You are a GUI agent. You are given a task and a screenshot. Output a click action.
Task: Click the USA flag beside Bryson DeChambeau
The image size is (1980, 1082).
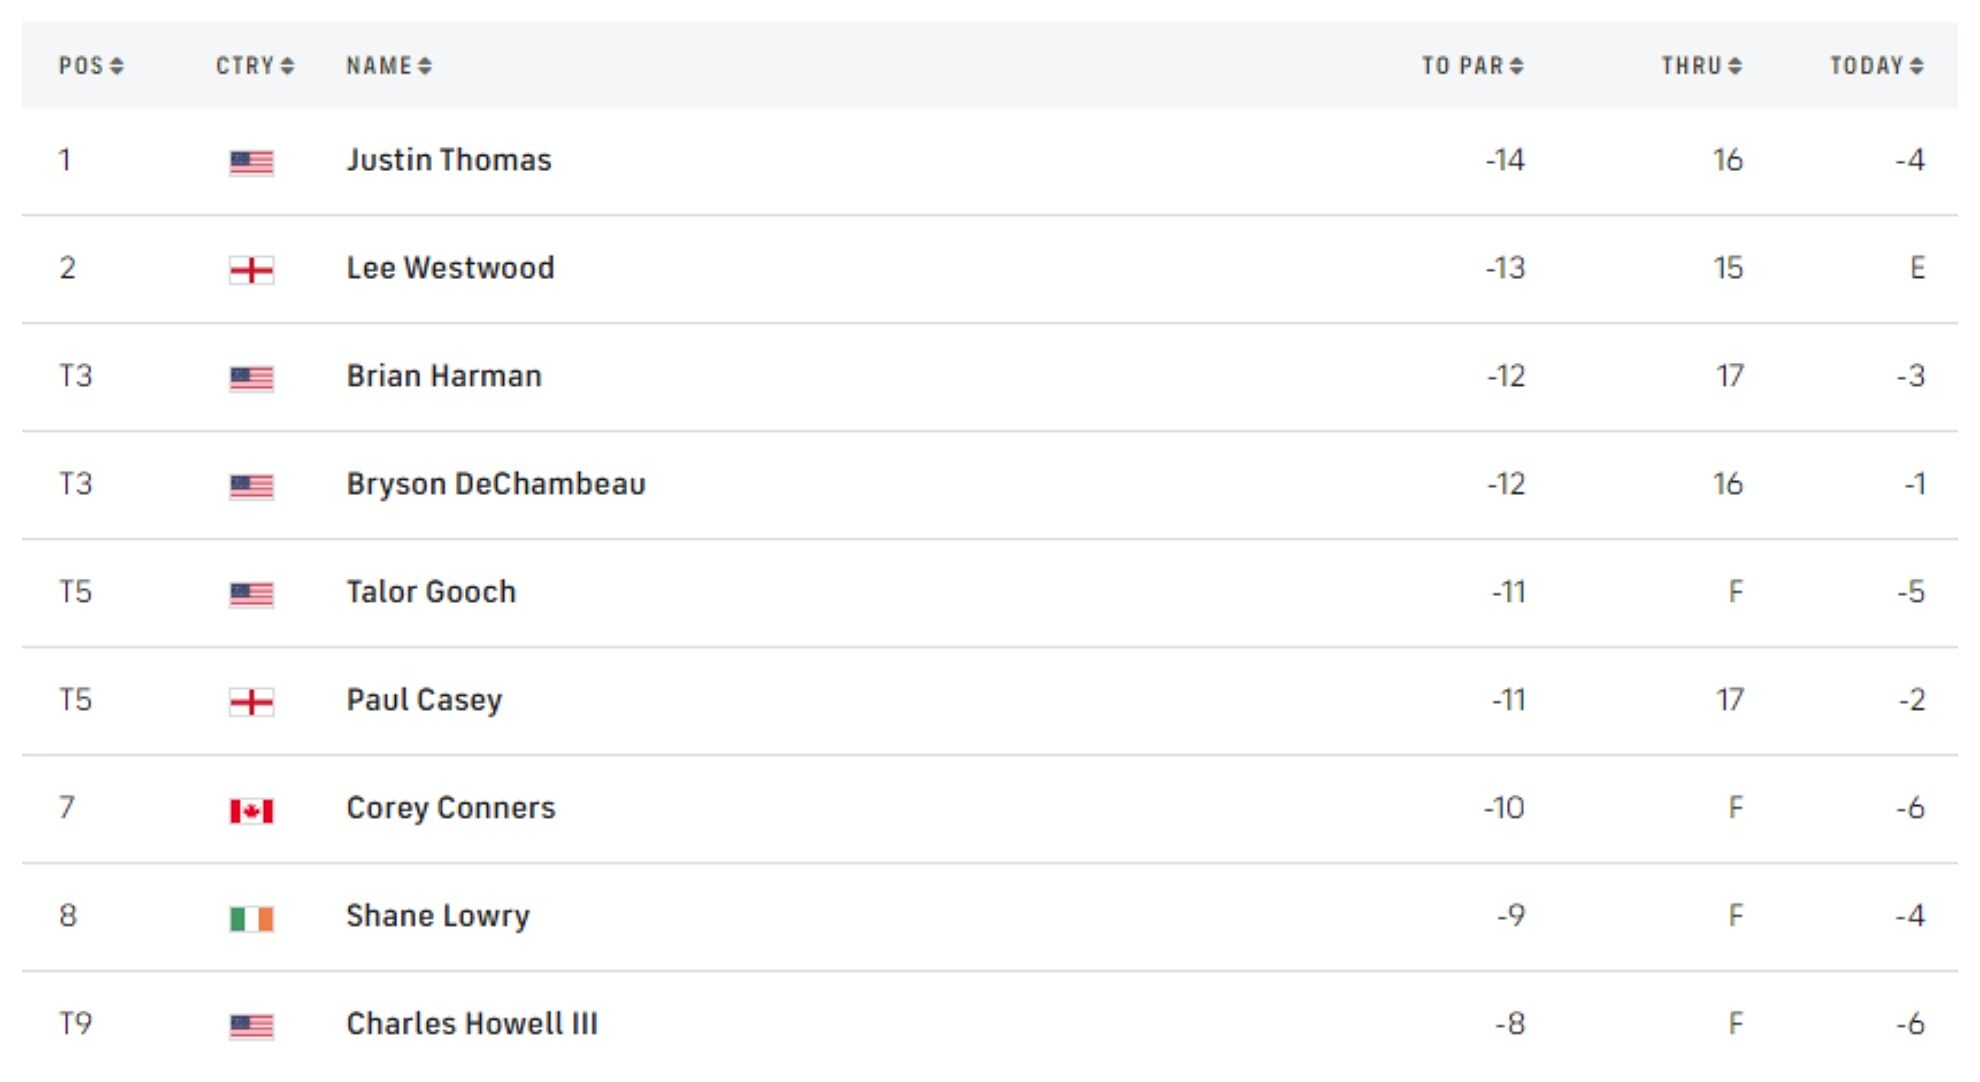coord(251,486)
